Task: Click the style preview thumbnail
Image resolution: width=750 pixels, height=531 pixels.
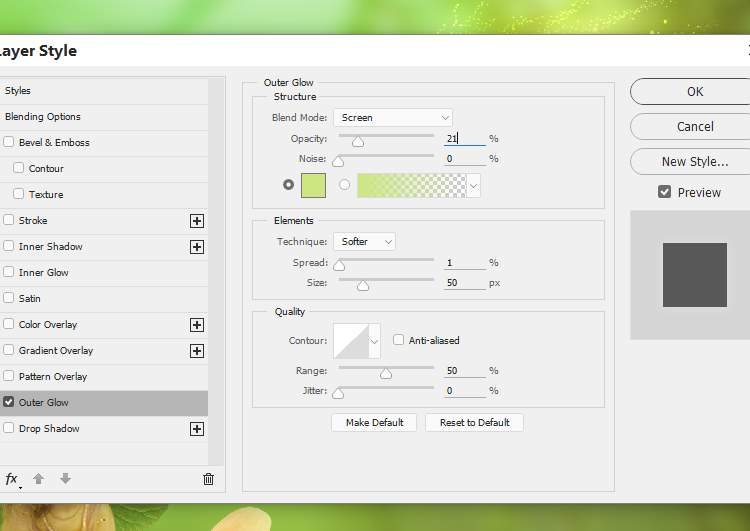Action: coord(695,275)
